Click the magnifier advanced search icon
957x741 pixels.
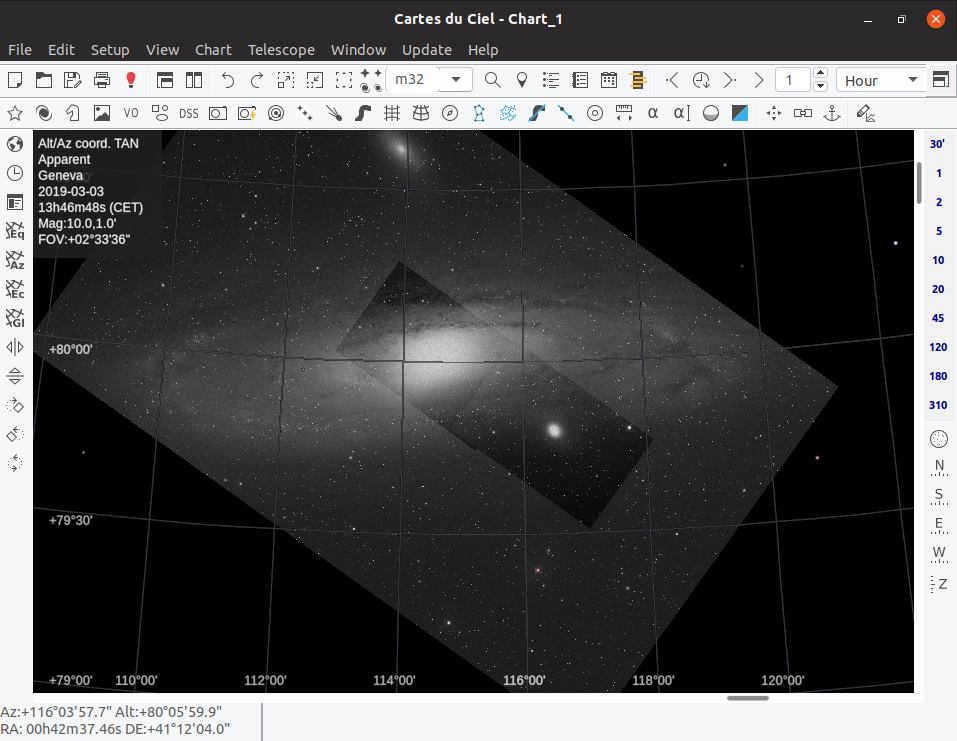point(493,80)
